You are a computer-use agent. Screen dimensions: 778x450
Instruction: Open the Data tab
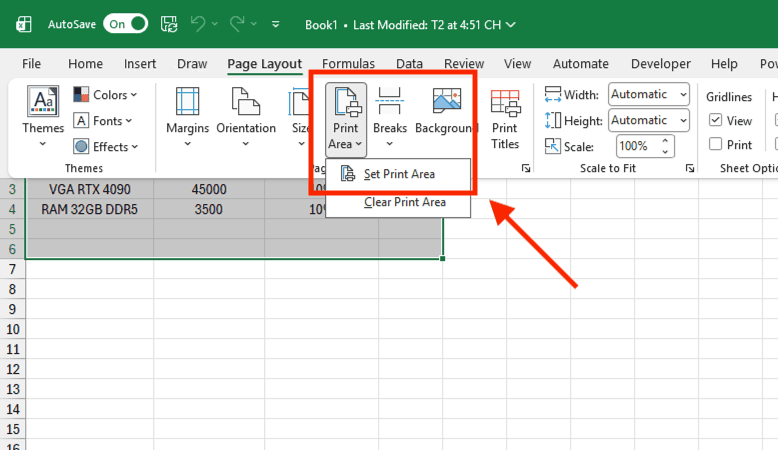(409, 64)
